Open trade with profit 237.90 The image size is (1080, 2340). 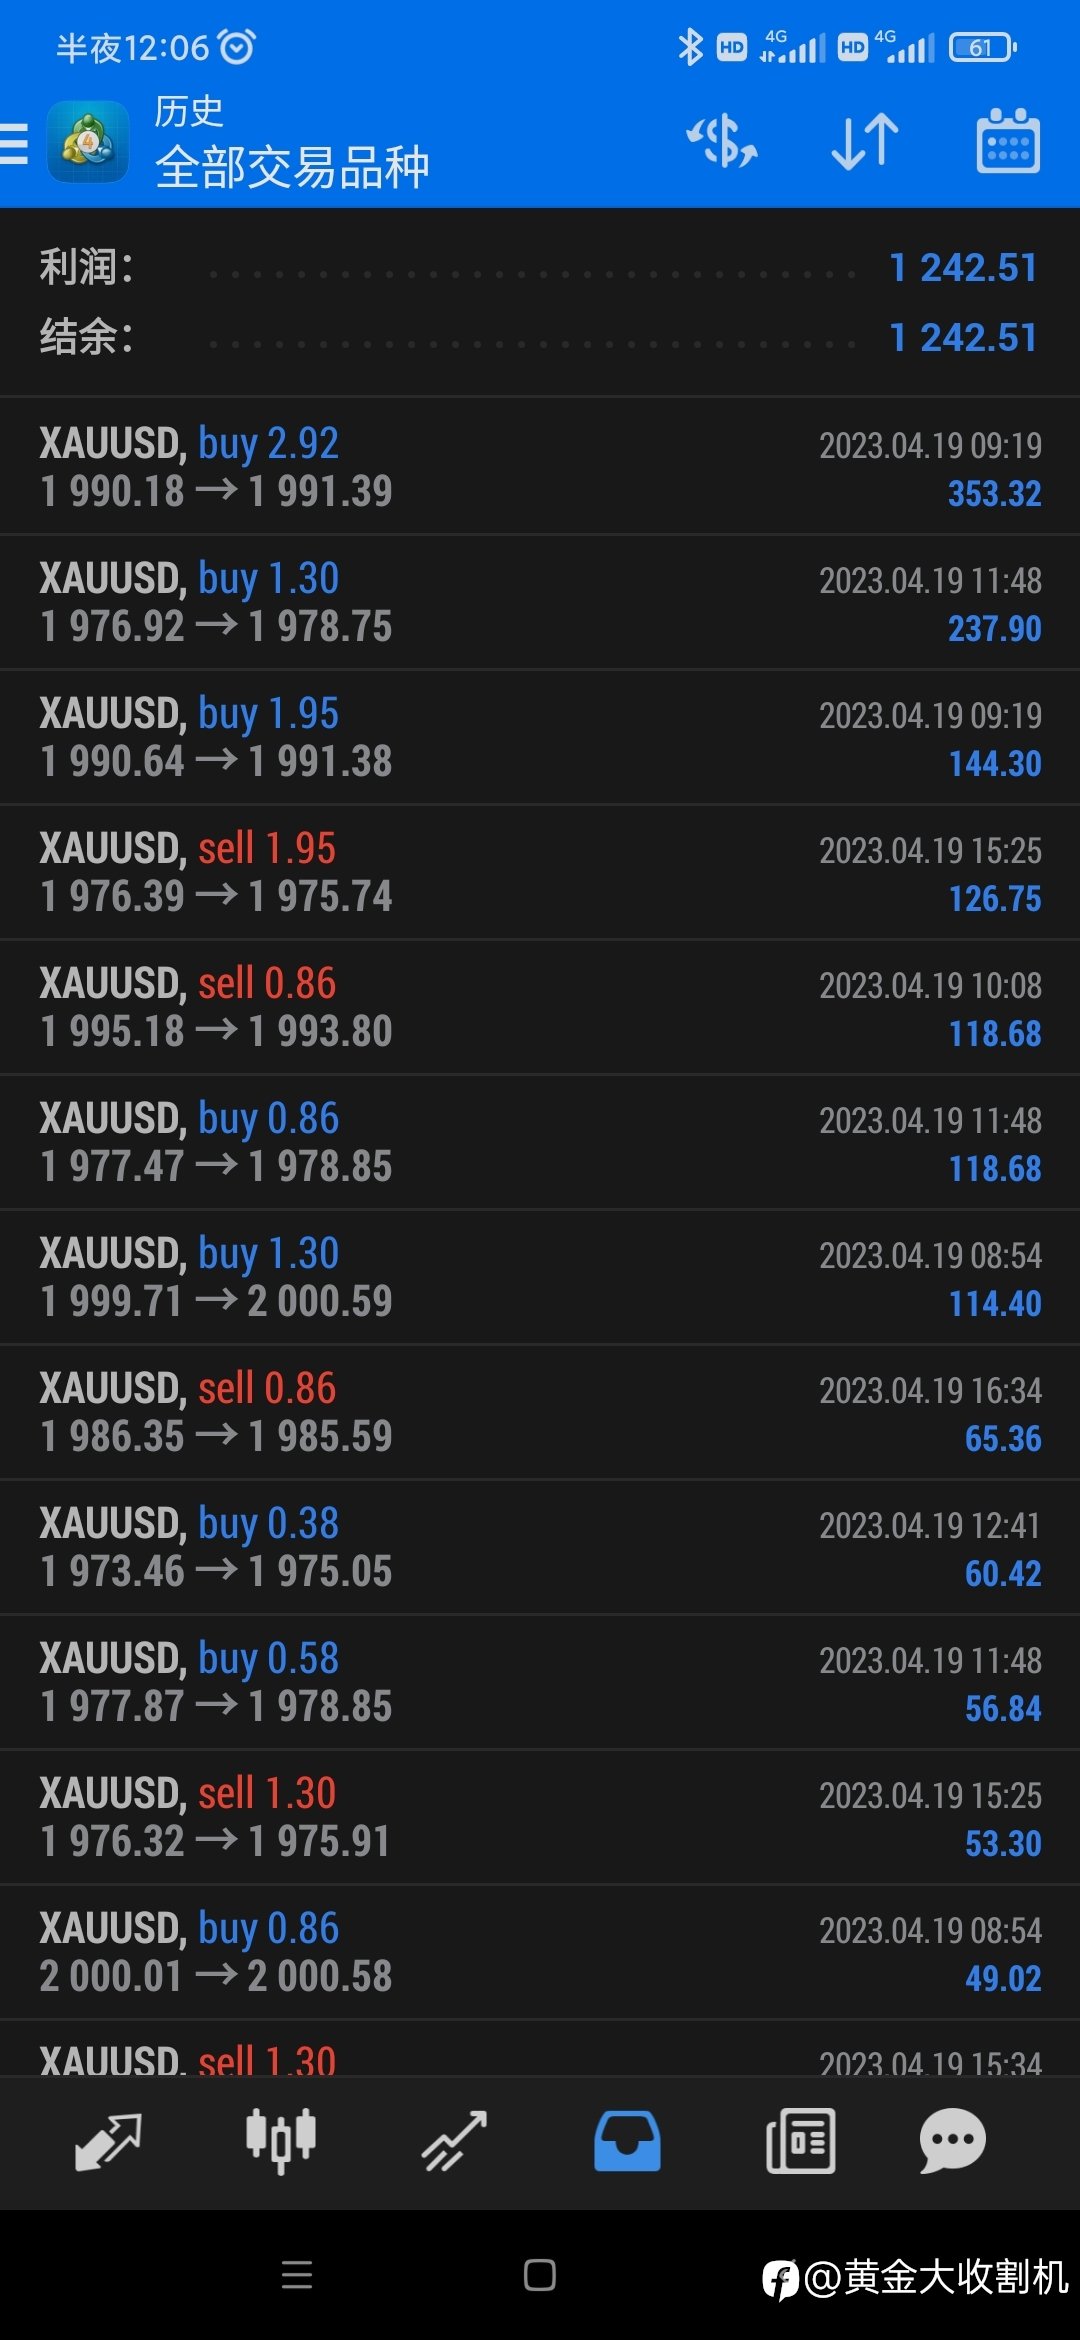click(x=540, y=601)
